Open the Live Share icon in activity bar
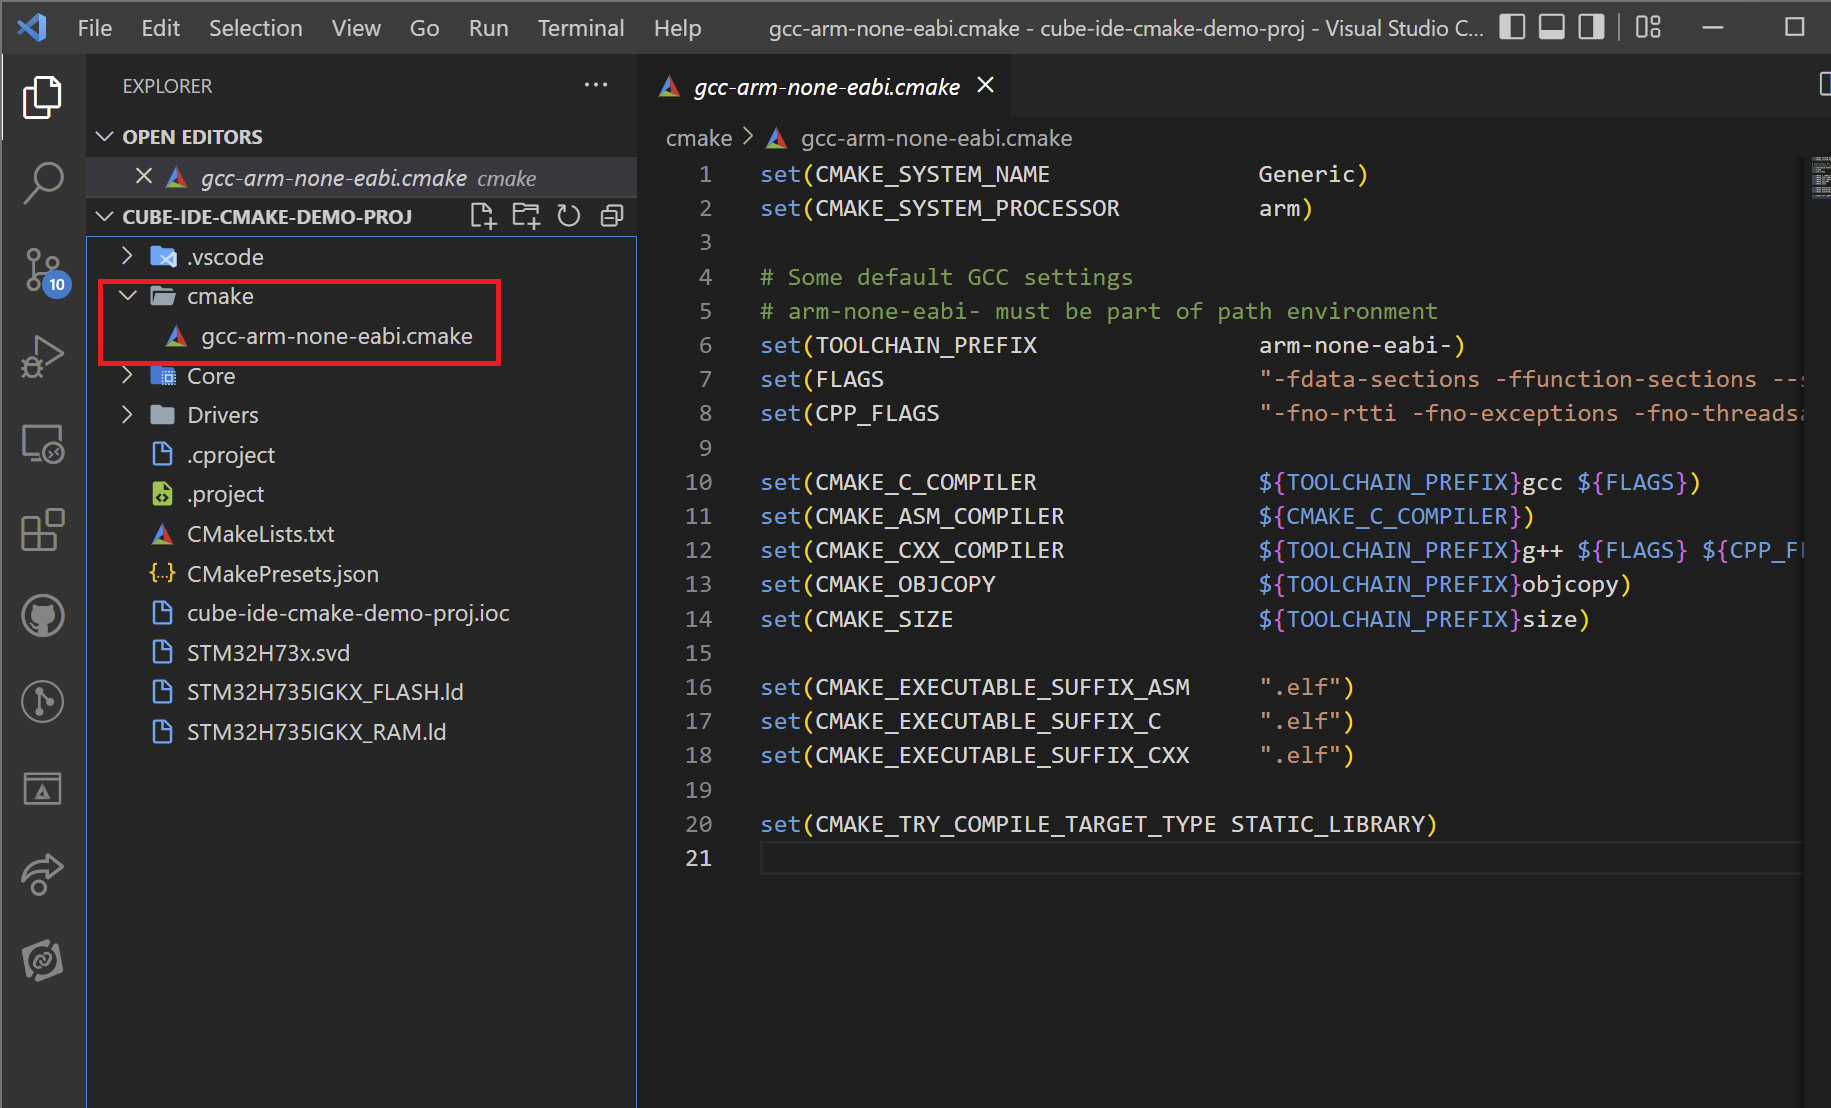1831x1108 pixels. (42, 875)
